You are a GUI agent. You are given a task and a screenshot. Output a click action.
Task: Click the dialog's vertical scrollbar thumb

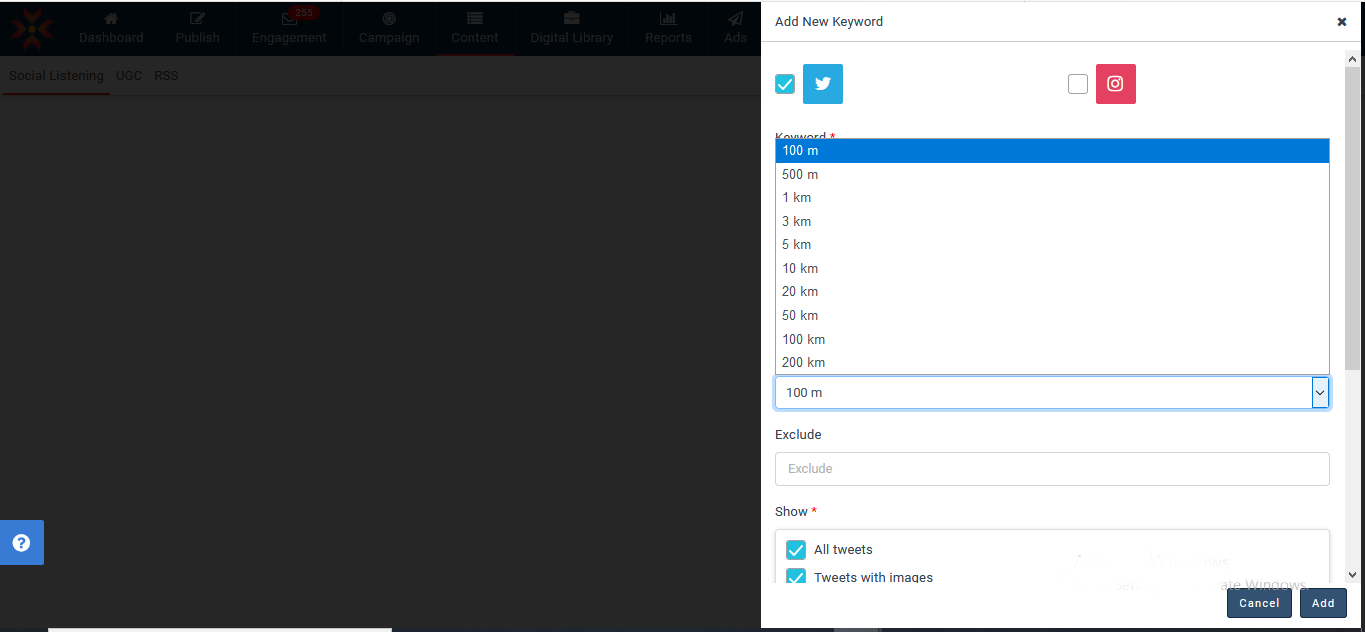(1352, 218)
